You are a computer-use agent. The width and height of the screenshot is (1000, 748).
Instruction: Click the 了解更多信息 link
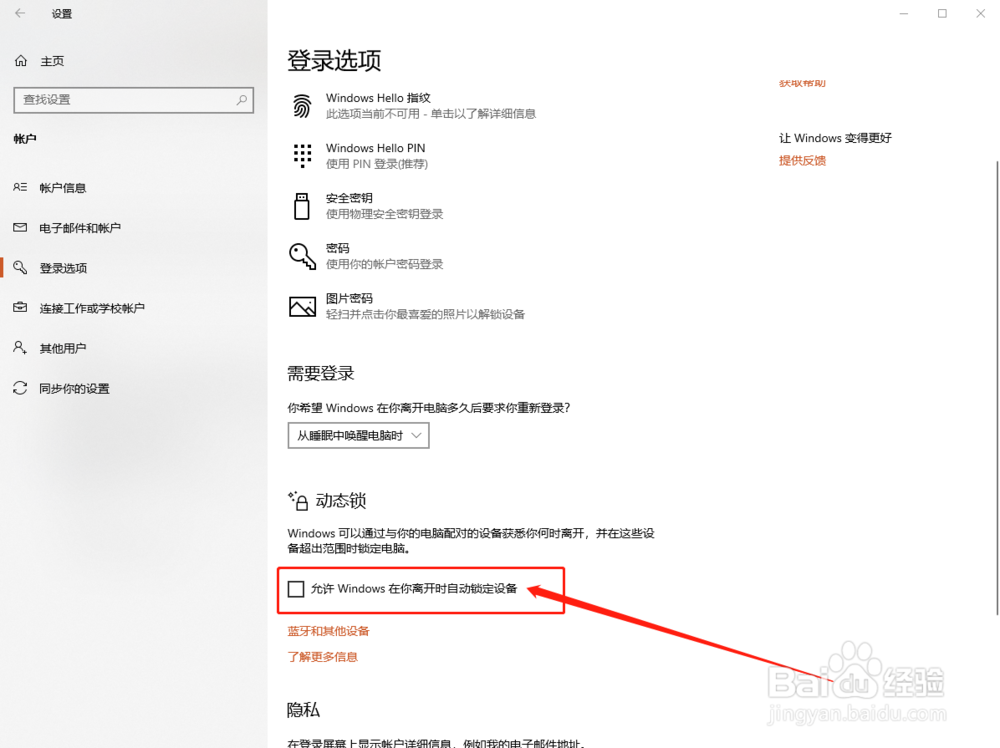coord(323,657)
